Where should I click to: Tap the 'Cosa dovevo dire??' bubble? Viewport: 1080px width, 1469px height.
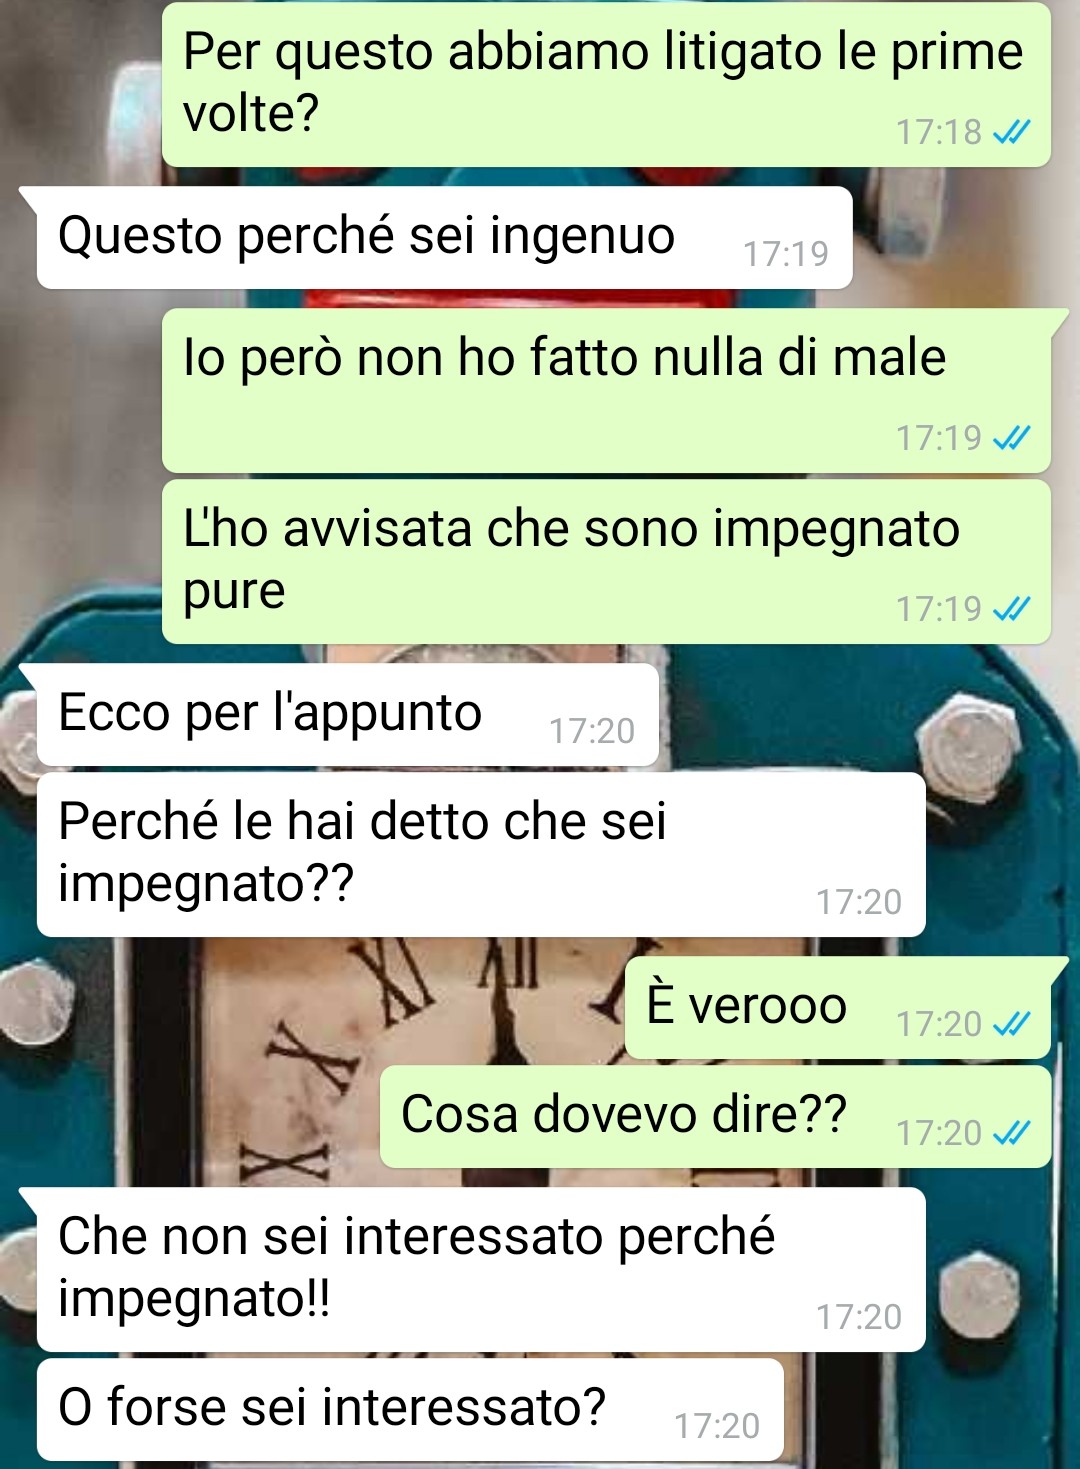[715, 1117]
